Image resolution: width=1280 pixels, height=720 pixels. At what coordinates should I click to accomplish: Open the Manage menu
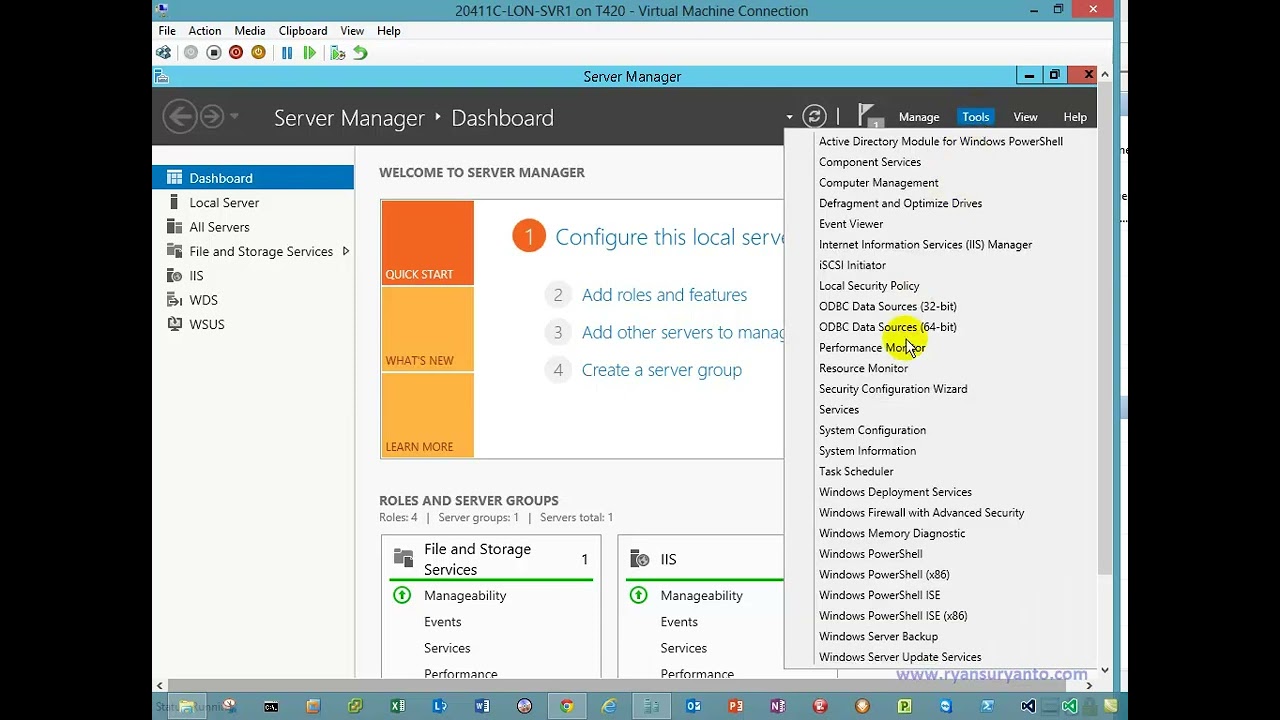coord(919,117)
